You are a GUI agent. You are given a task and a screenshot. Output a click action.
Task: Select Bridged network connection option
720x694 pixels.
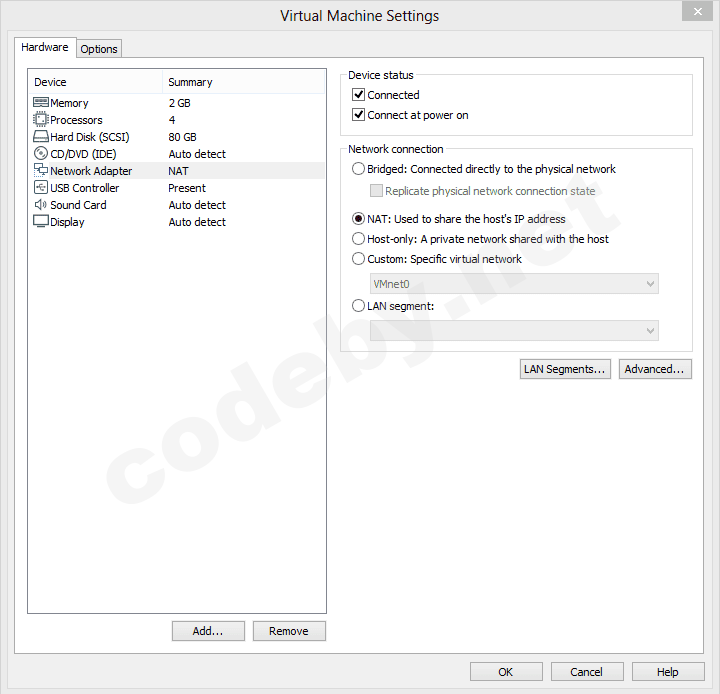[358, 169]
